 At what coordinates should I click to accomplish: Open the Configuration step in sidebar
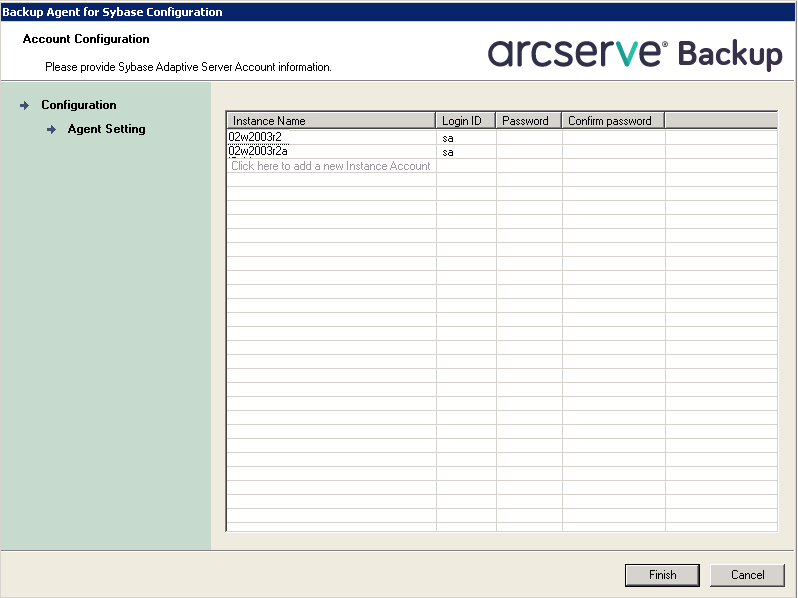pyautogui.click(x=79, y=105)
